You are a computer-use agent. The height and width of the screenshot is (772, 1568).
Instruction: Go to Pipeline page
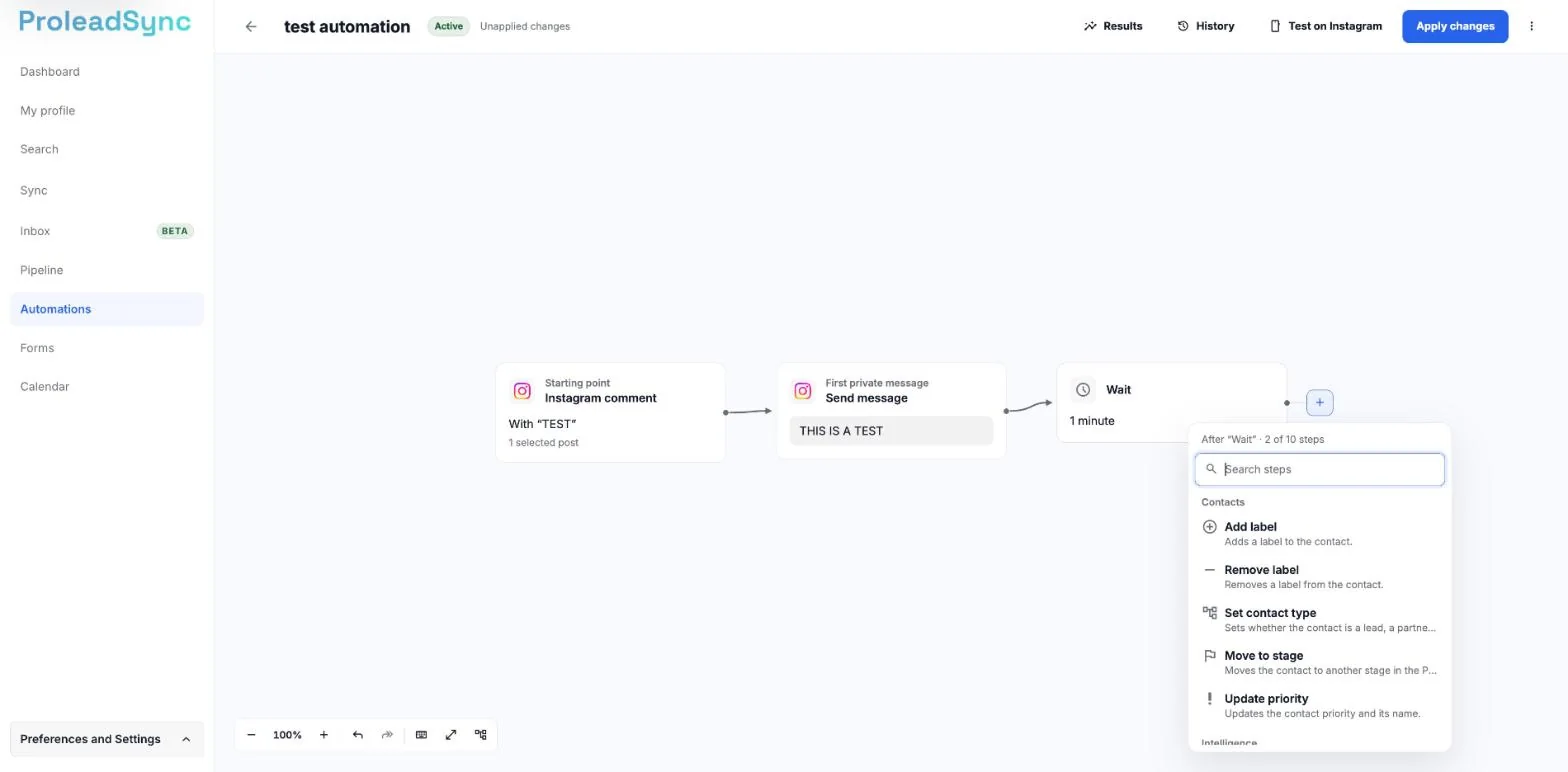pos(41,270)
